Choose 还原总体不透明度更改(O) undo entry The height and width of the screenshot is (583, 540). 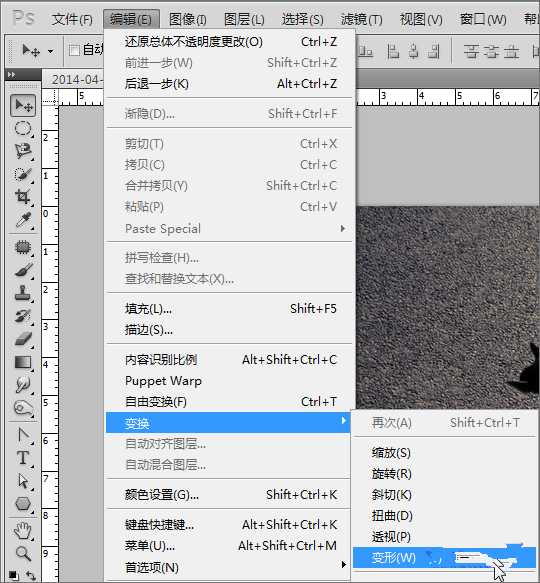click(228, 42)
